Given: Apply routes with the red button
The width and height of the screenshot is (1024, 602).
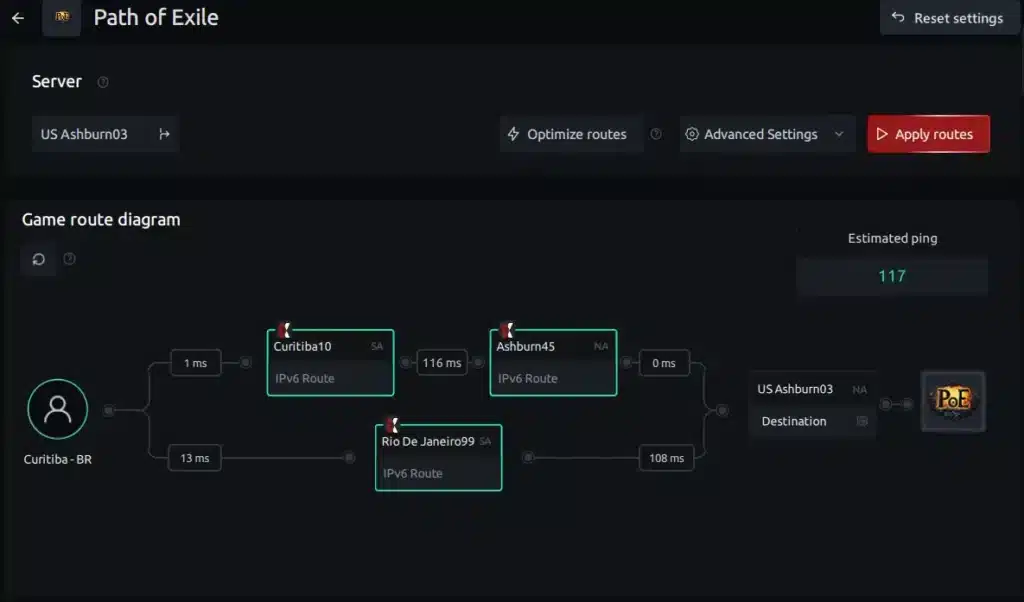Looking at the screenshot, I should coord(929,134).
